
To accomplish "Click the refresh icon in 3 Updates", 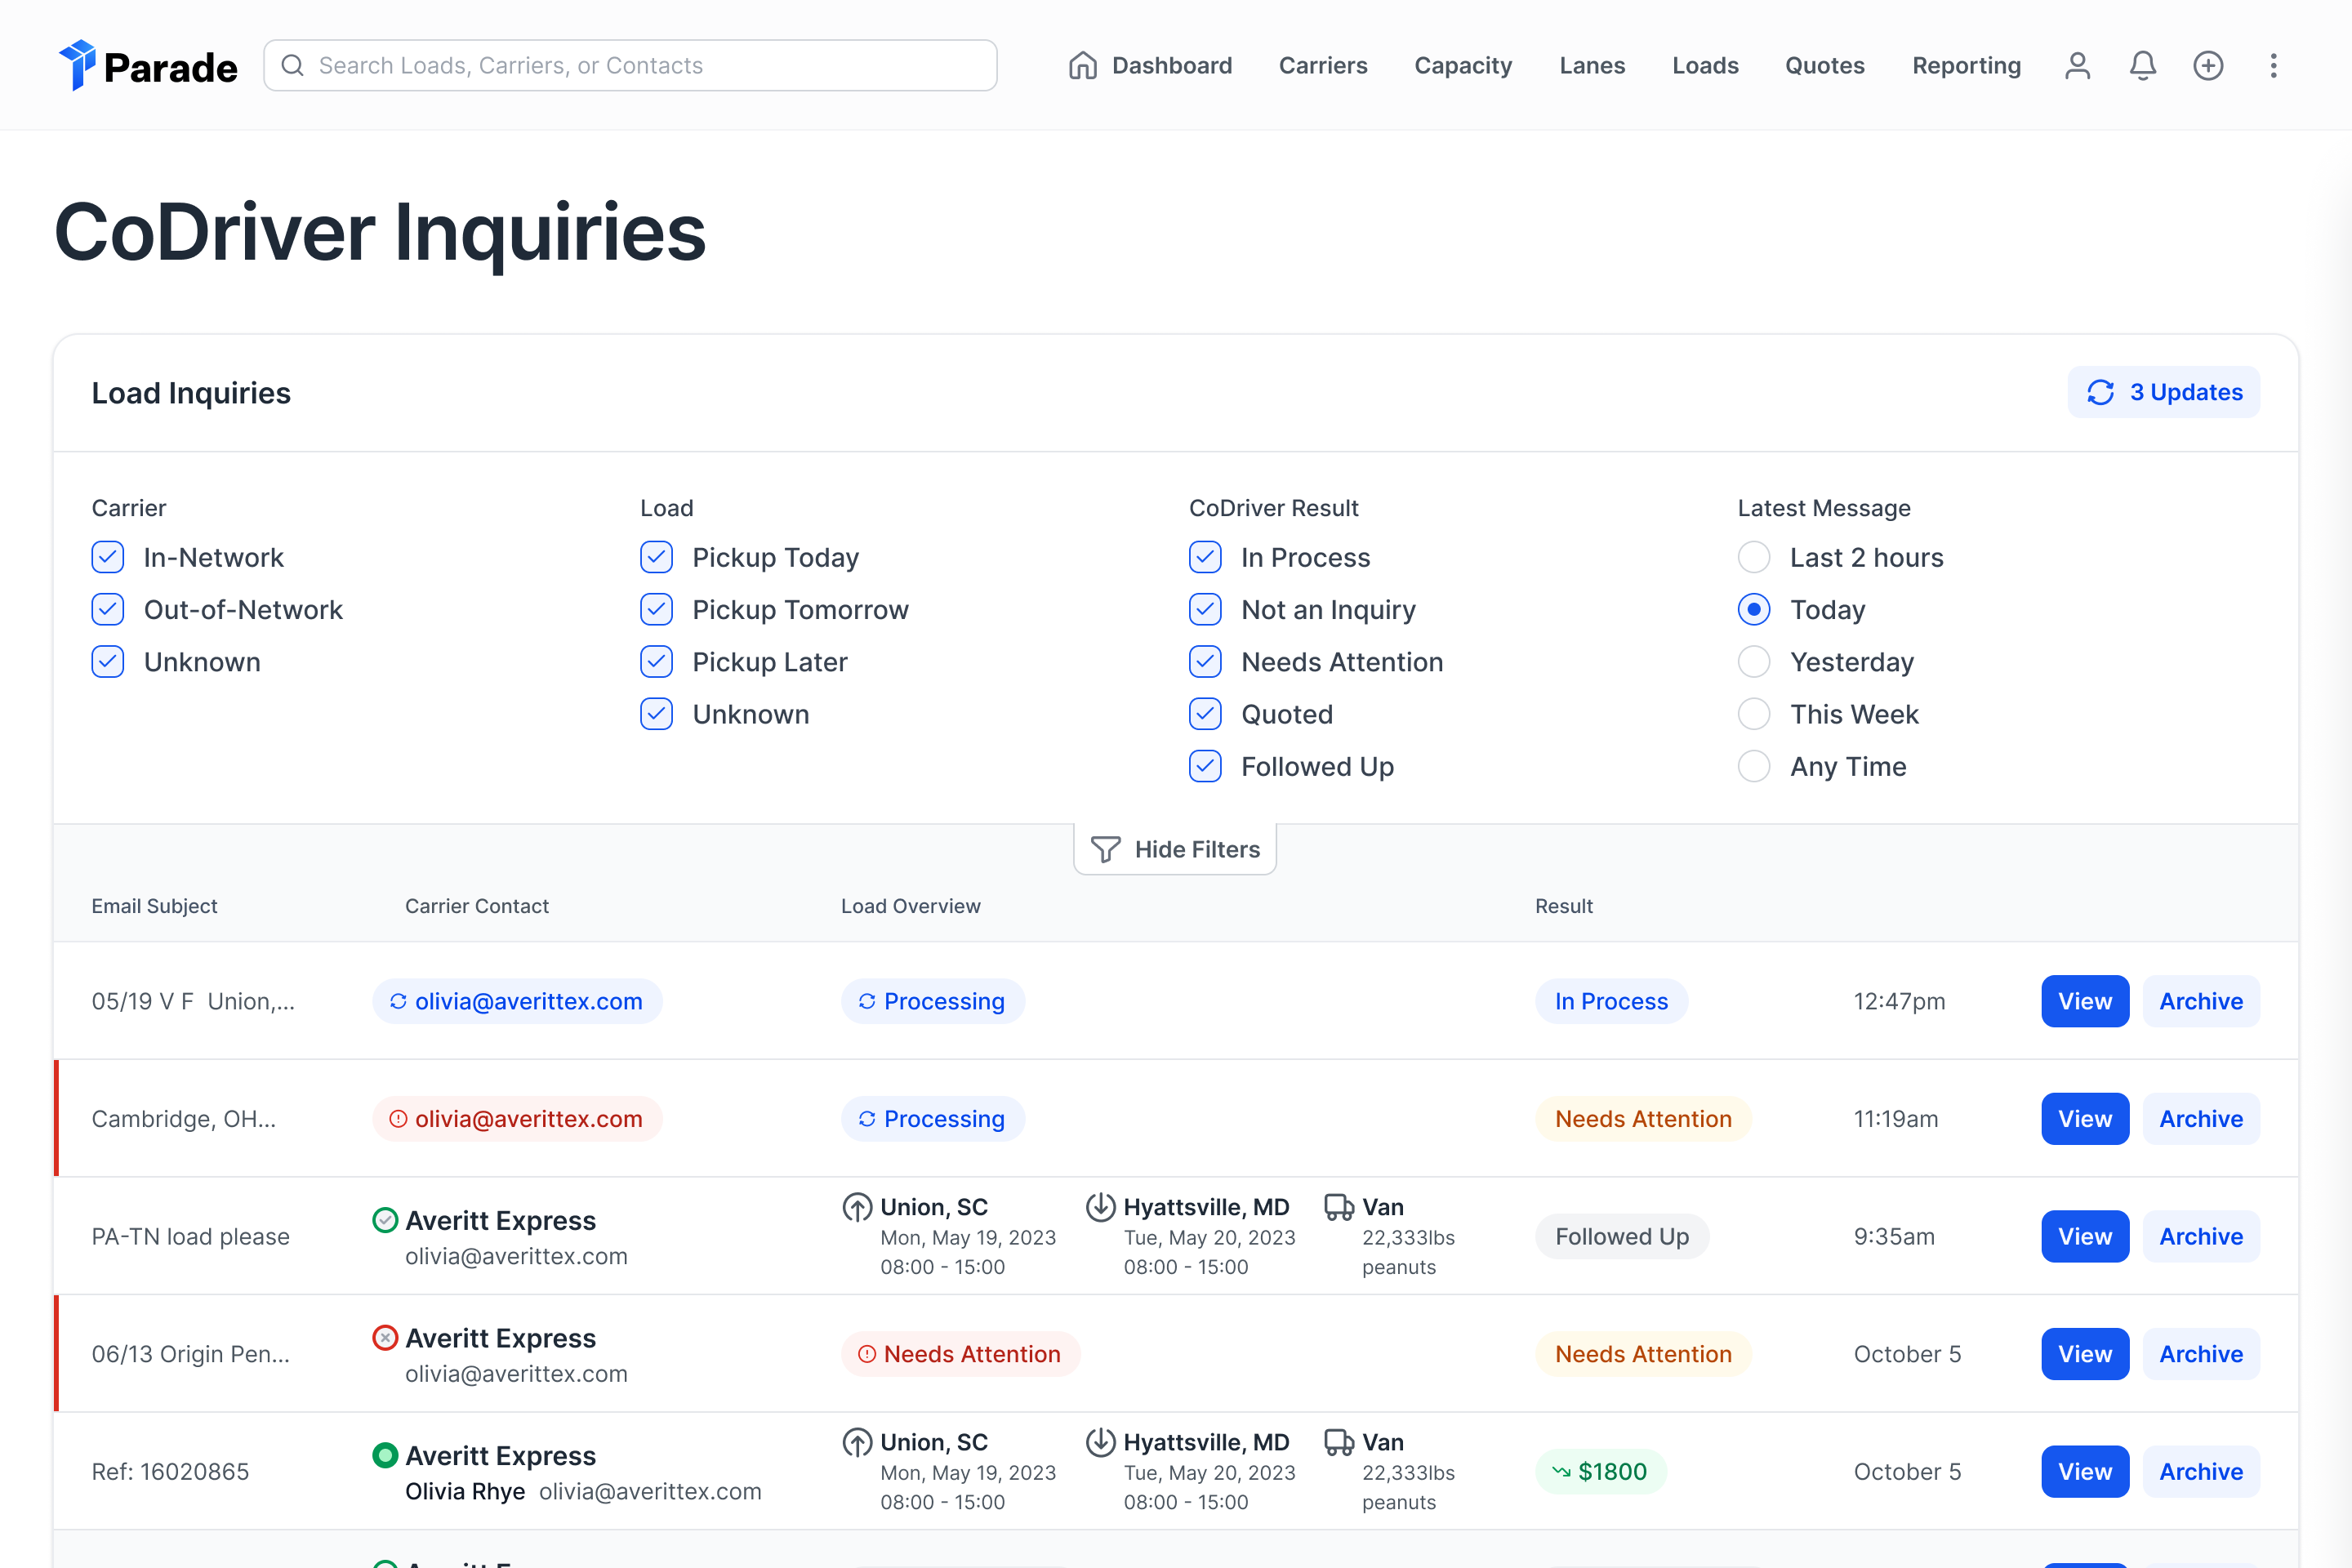I will point(2100,392).
